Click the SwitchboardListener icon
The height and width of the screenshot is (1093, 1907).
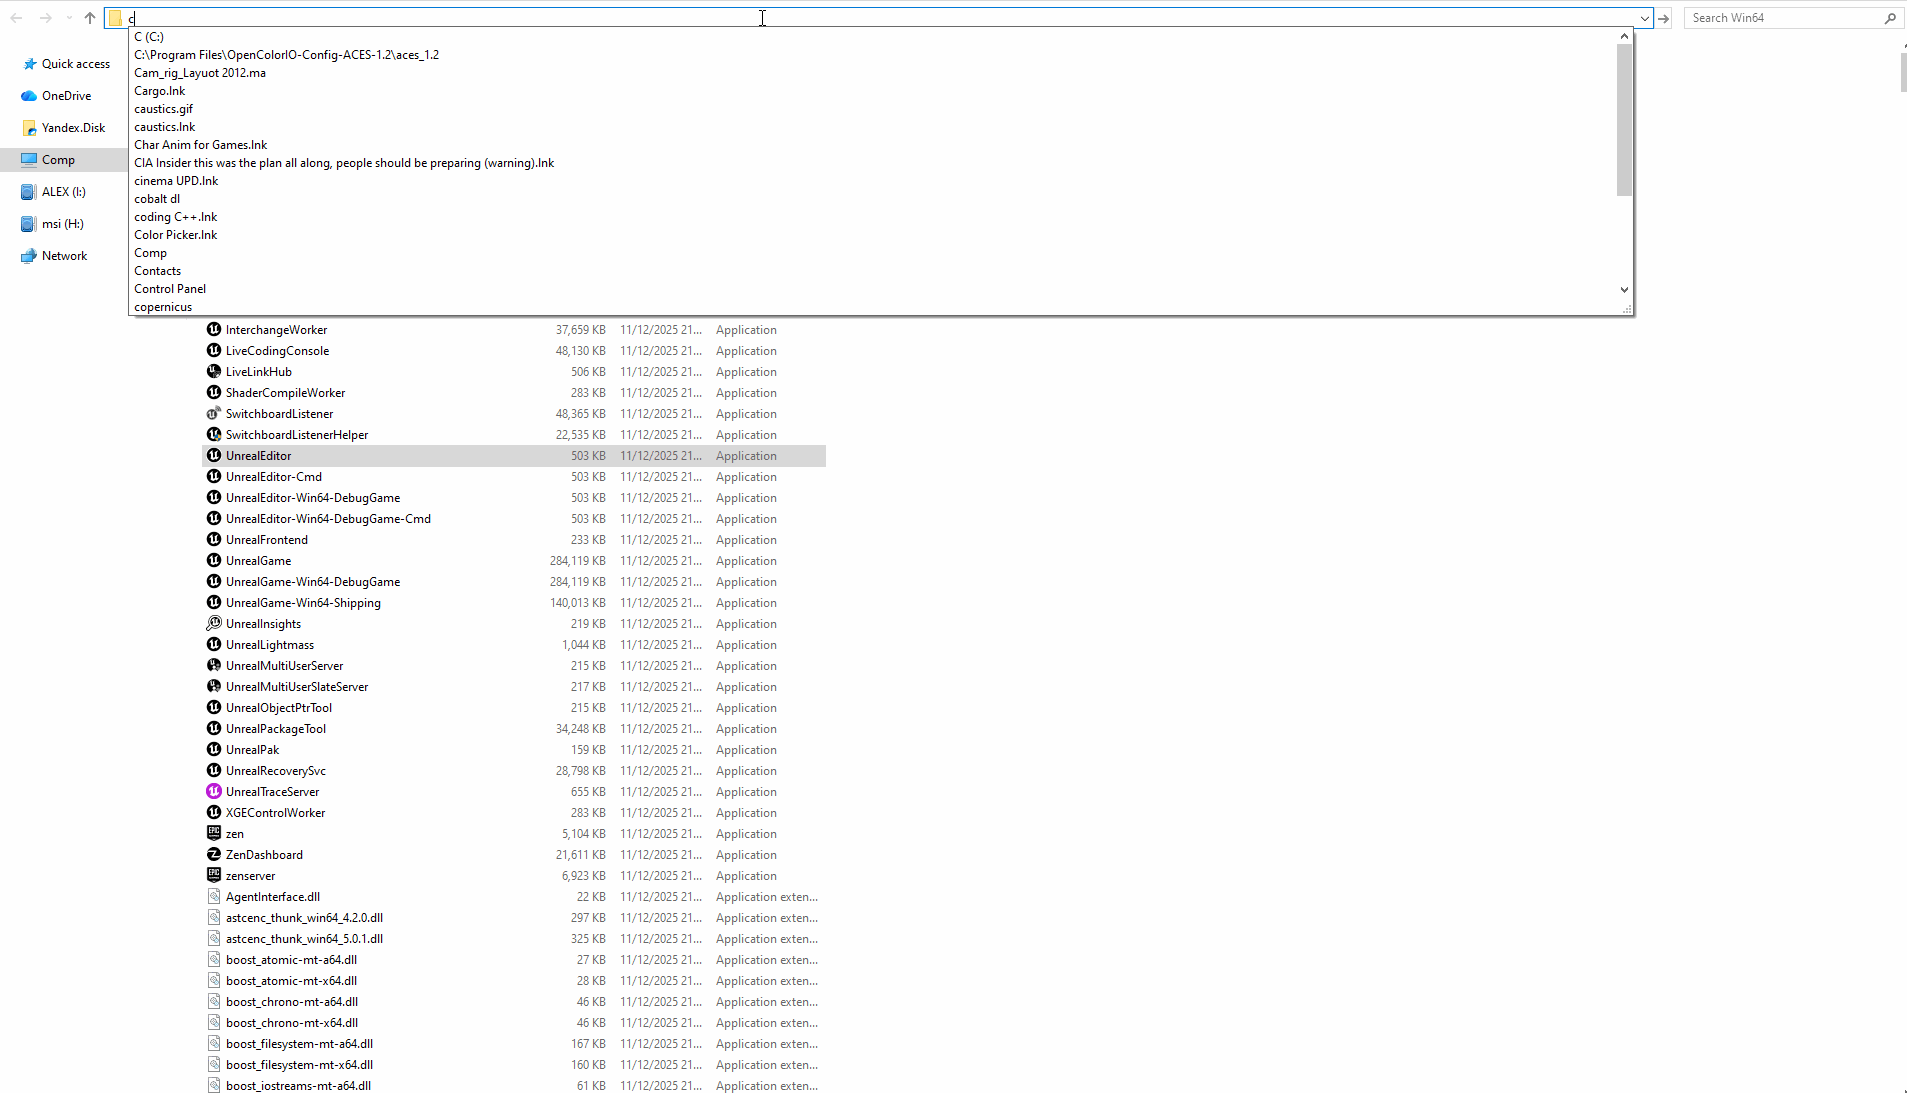pyautogui.click(x=213, y=414)
